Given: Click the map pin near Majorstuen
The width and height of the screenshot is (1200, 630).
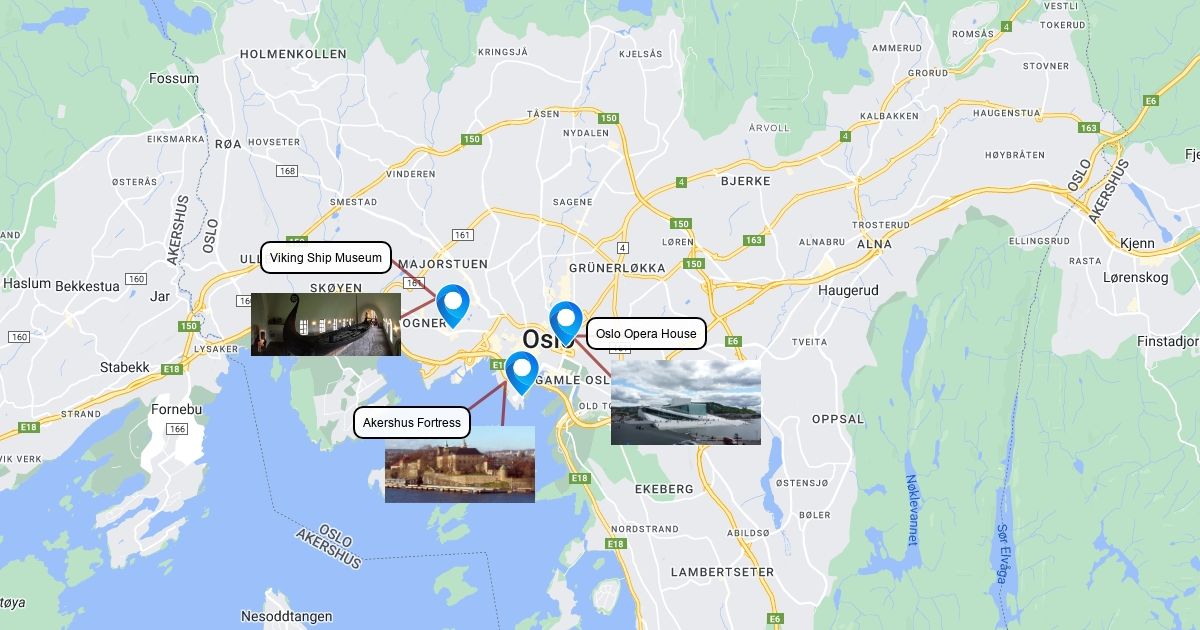Looking at the screenshot, I should (x=453, y=306).
